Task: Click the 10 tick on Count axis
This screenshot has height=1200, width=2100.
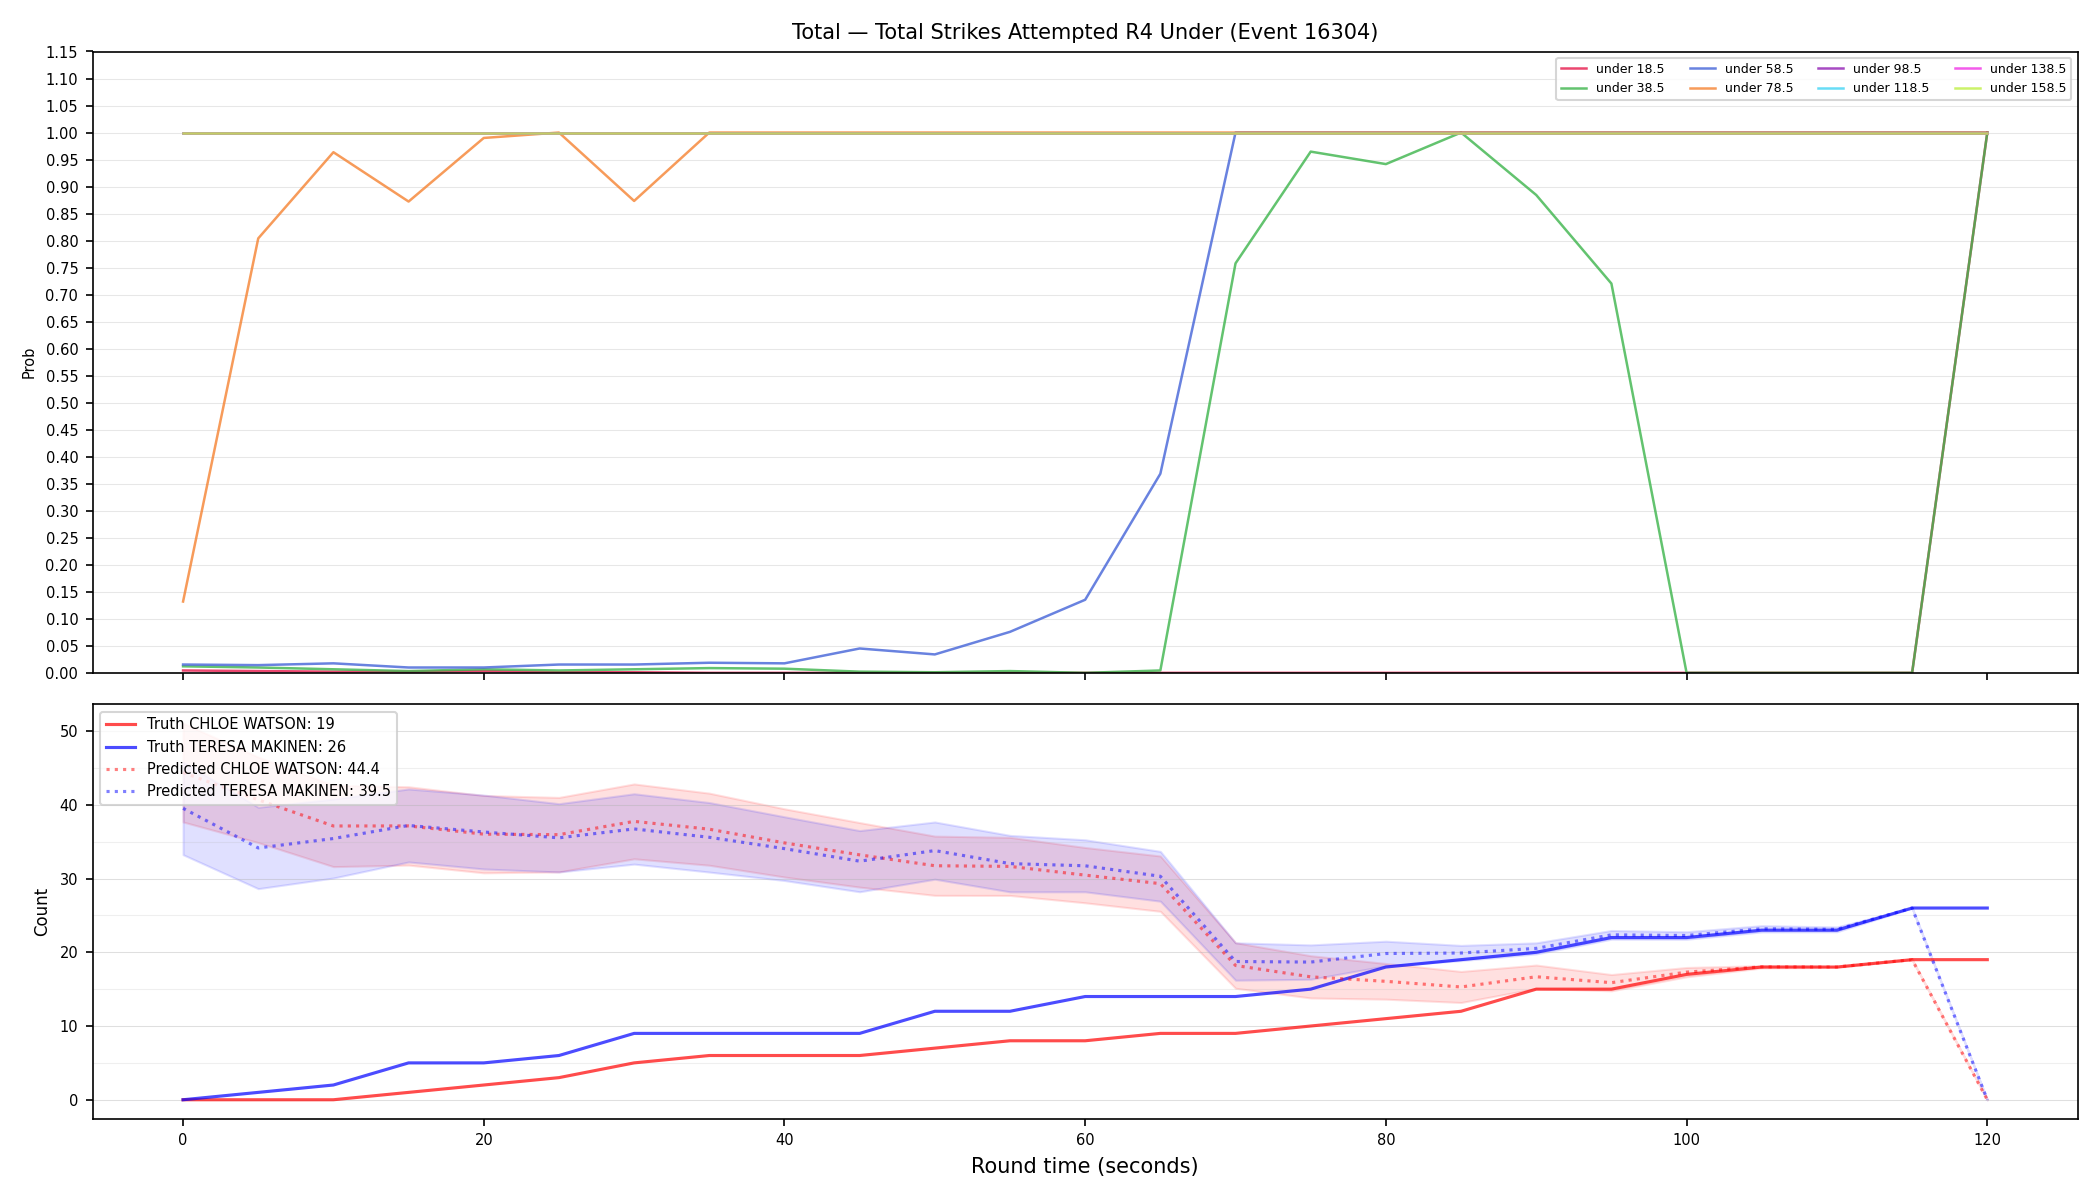Action: 69,1026
